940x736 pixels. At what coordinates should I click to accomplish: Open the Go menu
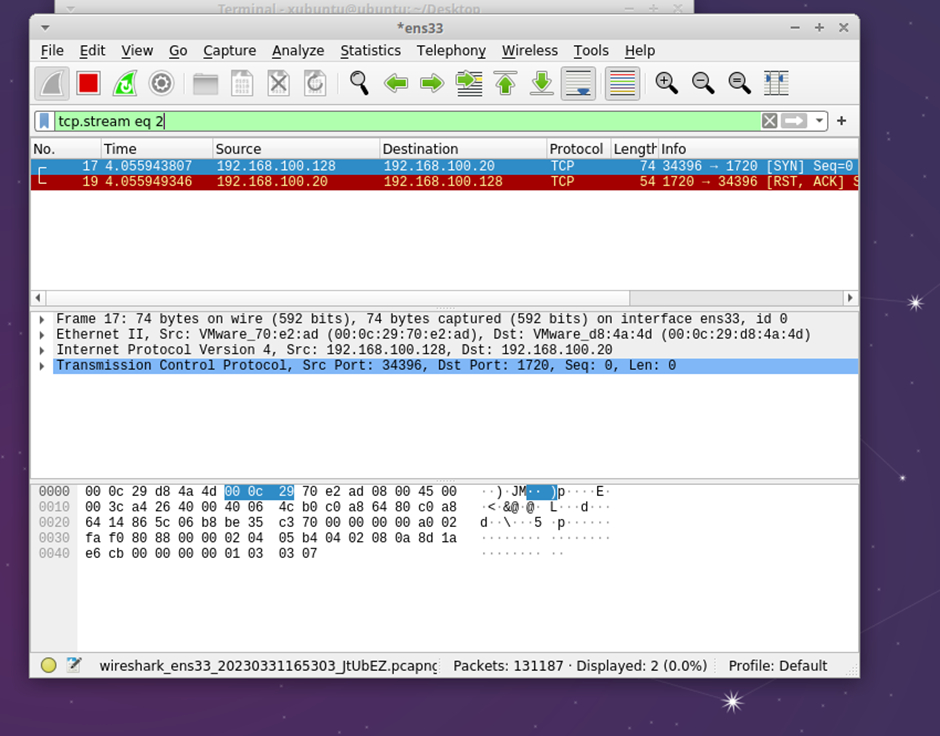pyautogui.click(x=178, y=51)
